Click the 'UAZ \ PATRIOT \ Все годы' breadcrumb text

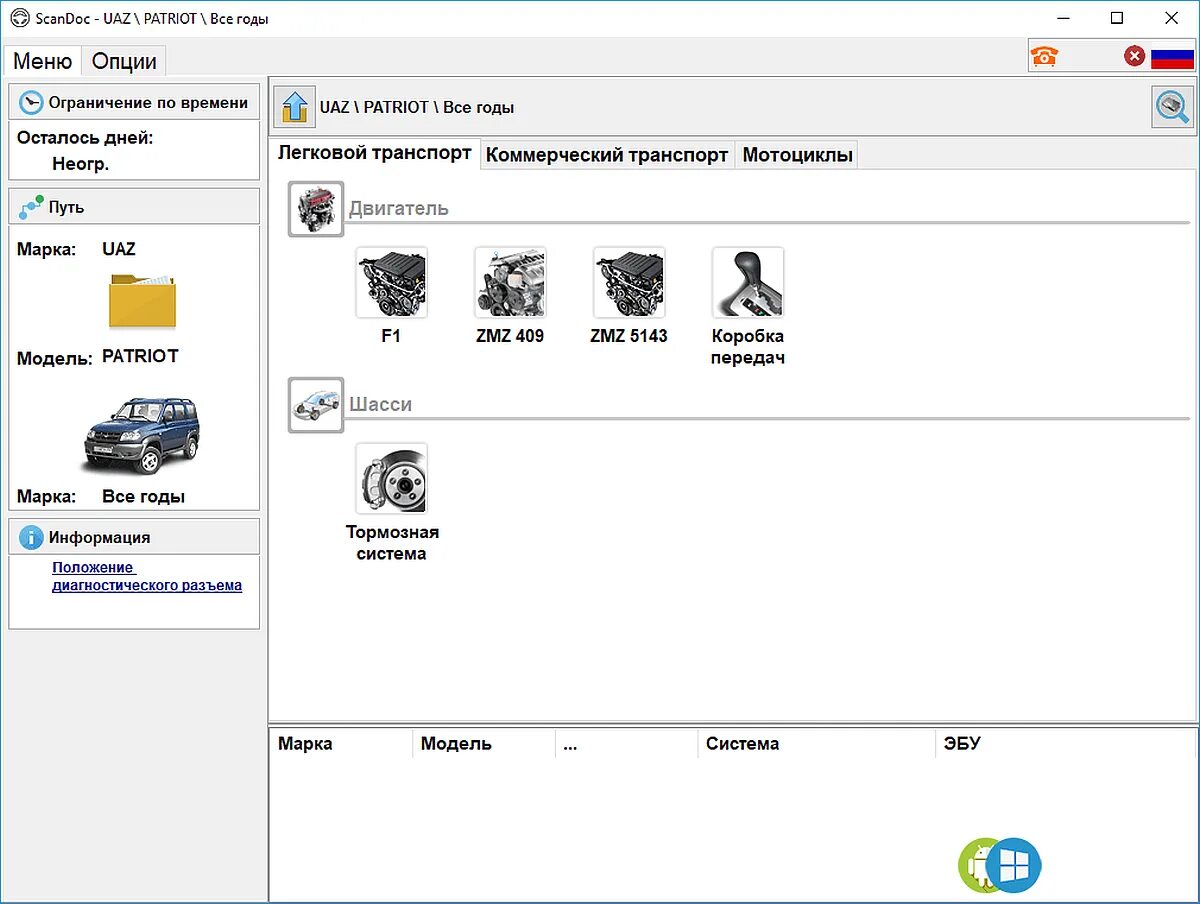417,107
